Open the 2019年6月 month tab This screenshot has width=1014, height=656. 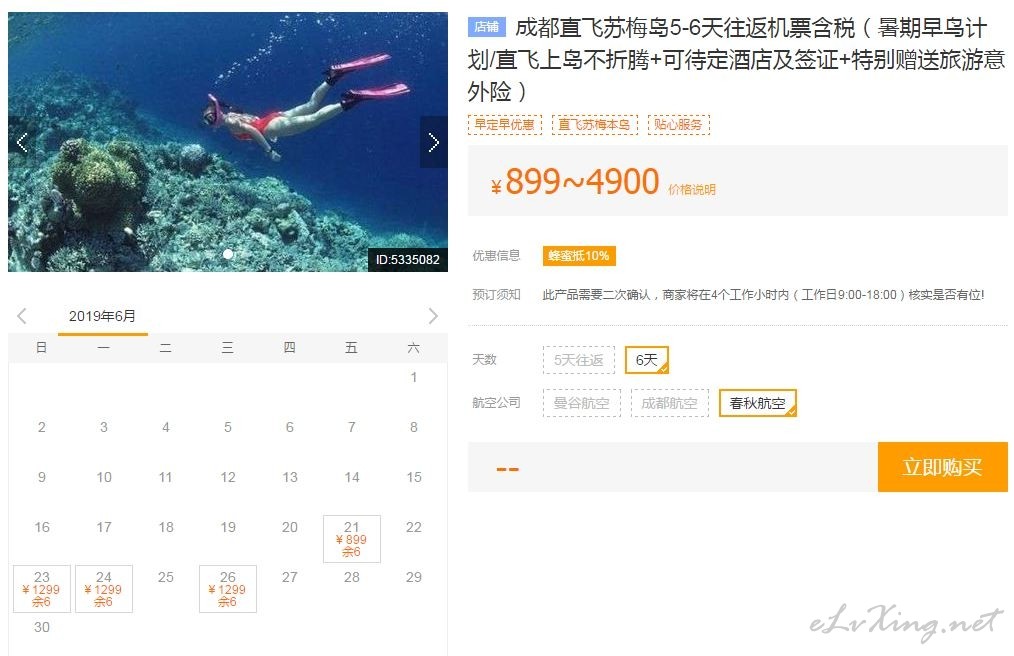coord(102,316)
